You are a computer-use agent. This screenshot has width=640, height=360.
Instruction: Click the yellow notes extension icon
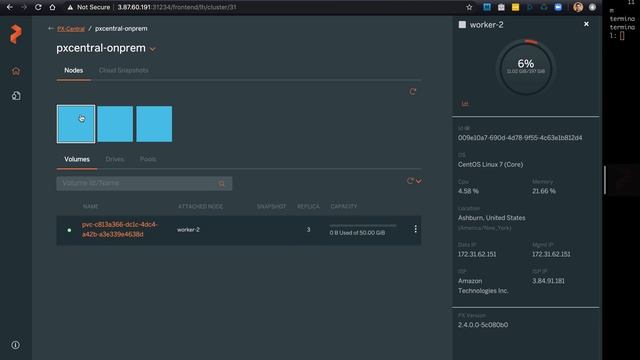pyautogui.click(x=516, y=7)
